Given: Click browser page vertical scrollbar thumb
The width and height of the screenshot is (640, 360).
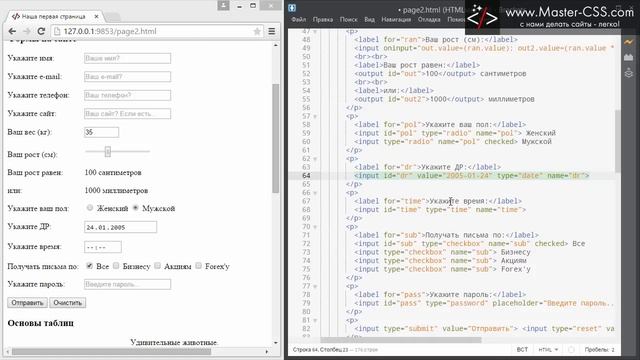Looking at the screenshot, I should [276, 138].
